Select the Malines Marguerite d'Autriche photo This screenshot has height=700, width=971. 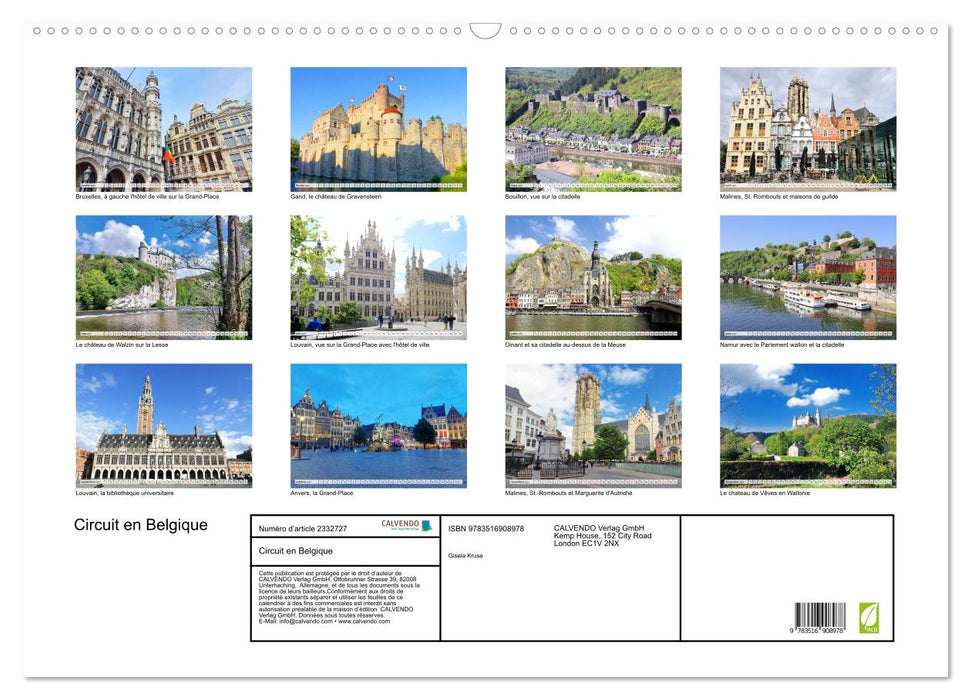pos(593,426)
